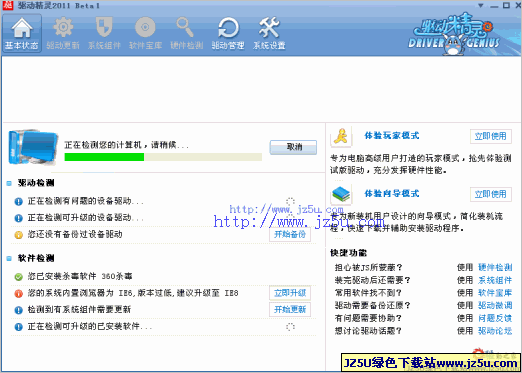Click 开始更新 system components button
This screenshot has height=373, width=522.
290,309
